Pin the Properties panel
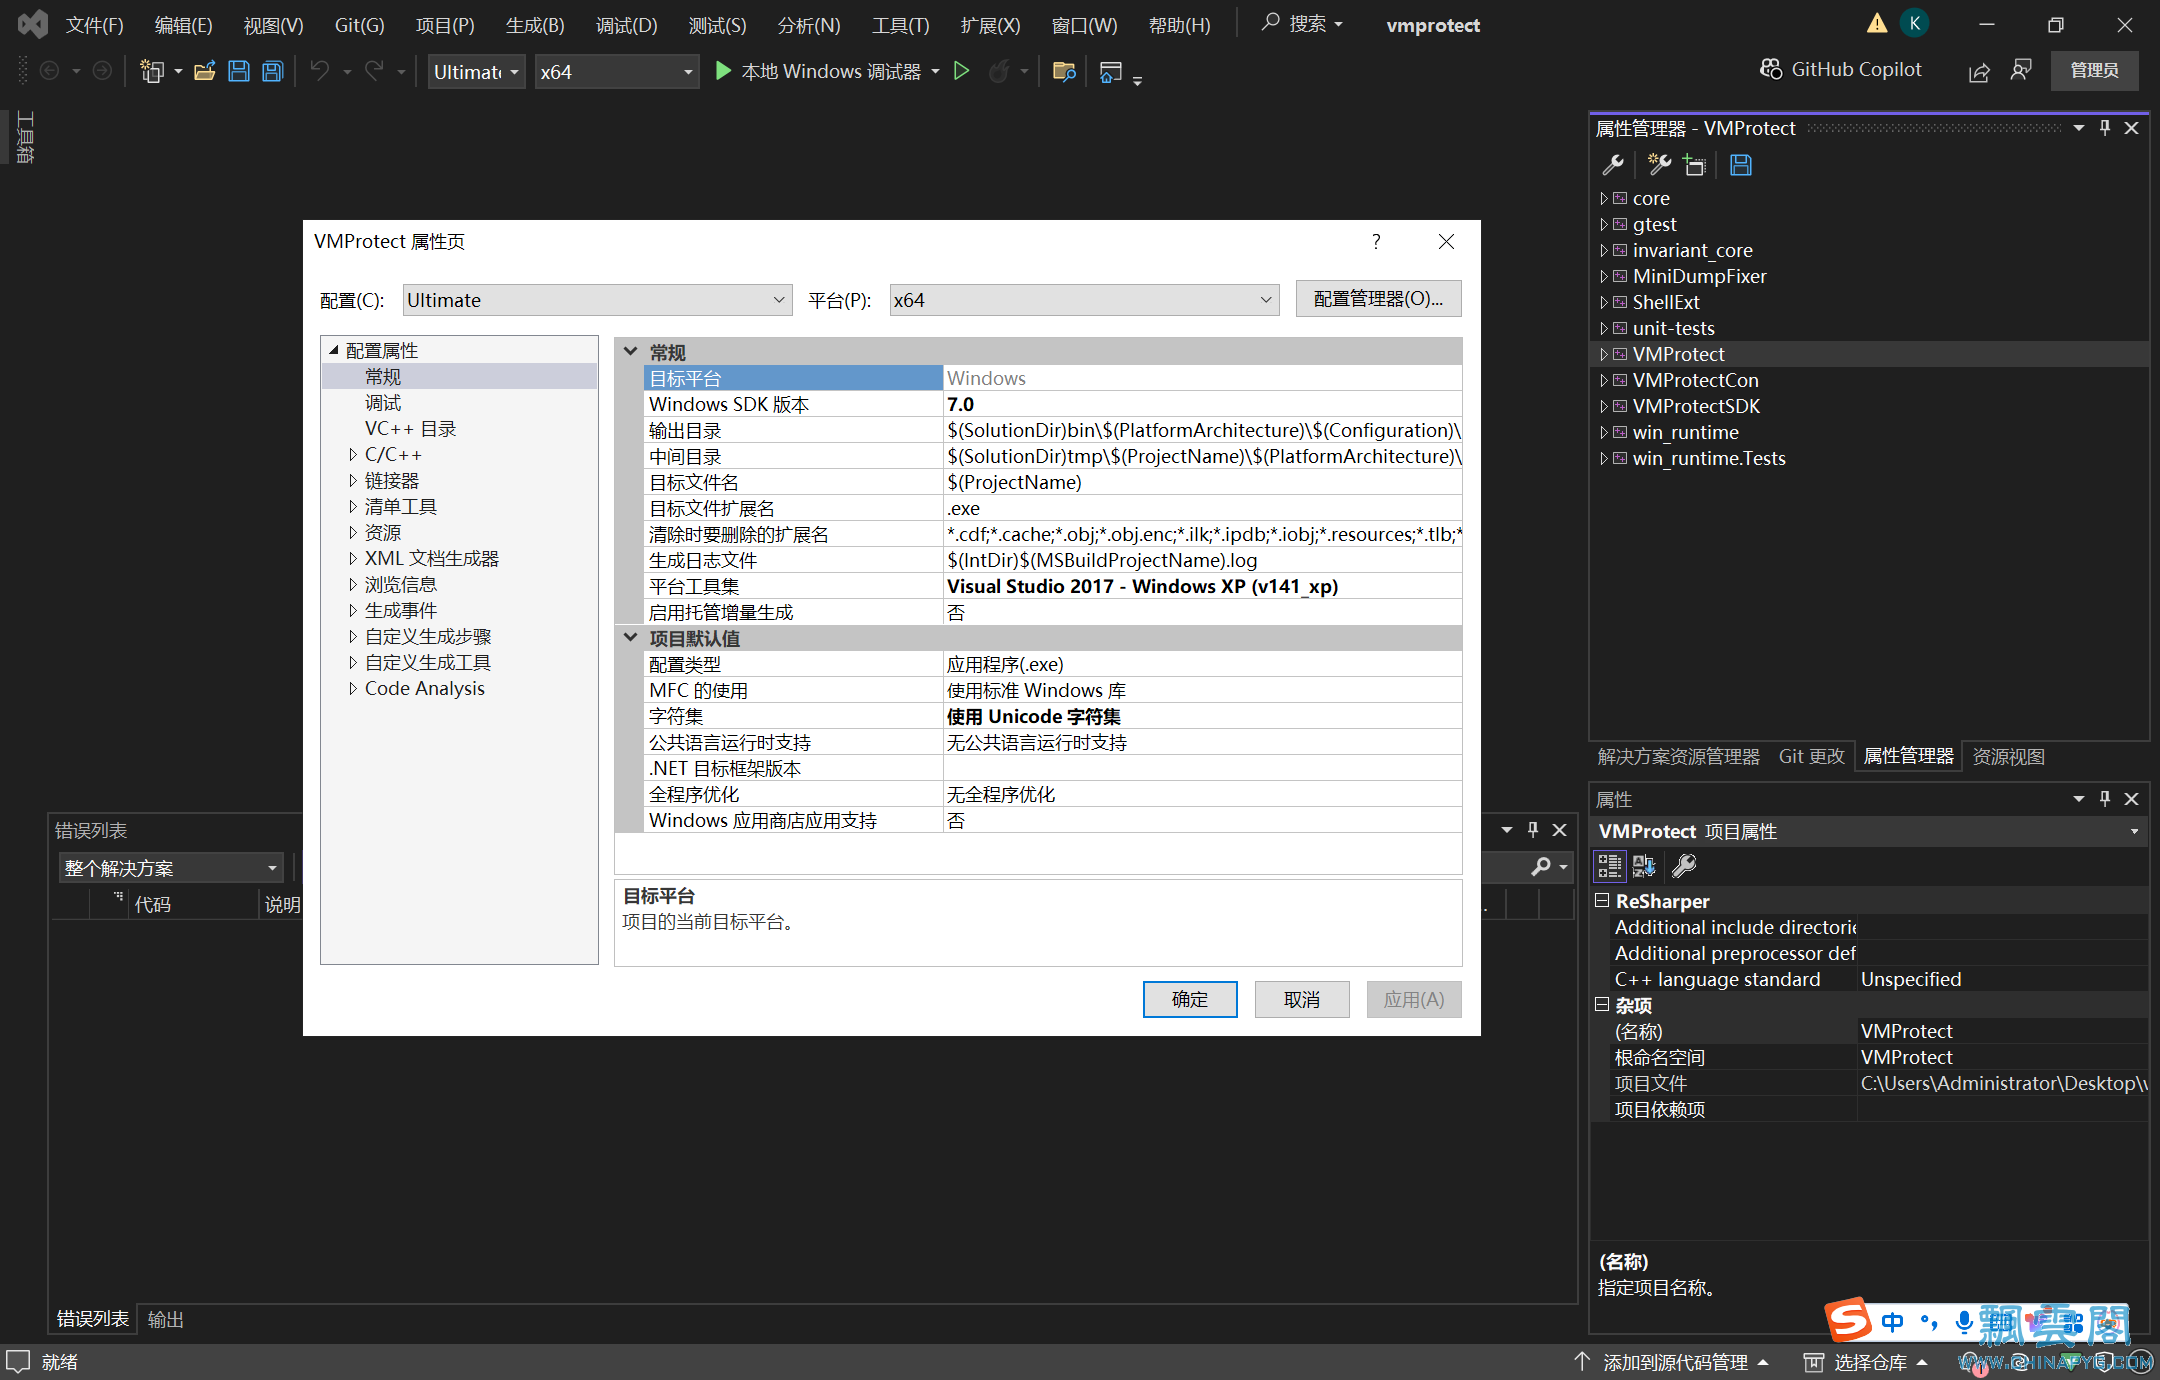Screen dimensions: 2160x1380 (2105, 798)
